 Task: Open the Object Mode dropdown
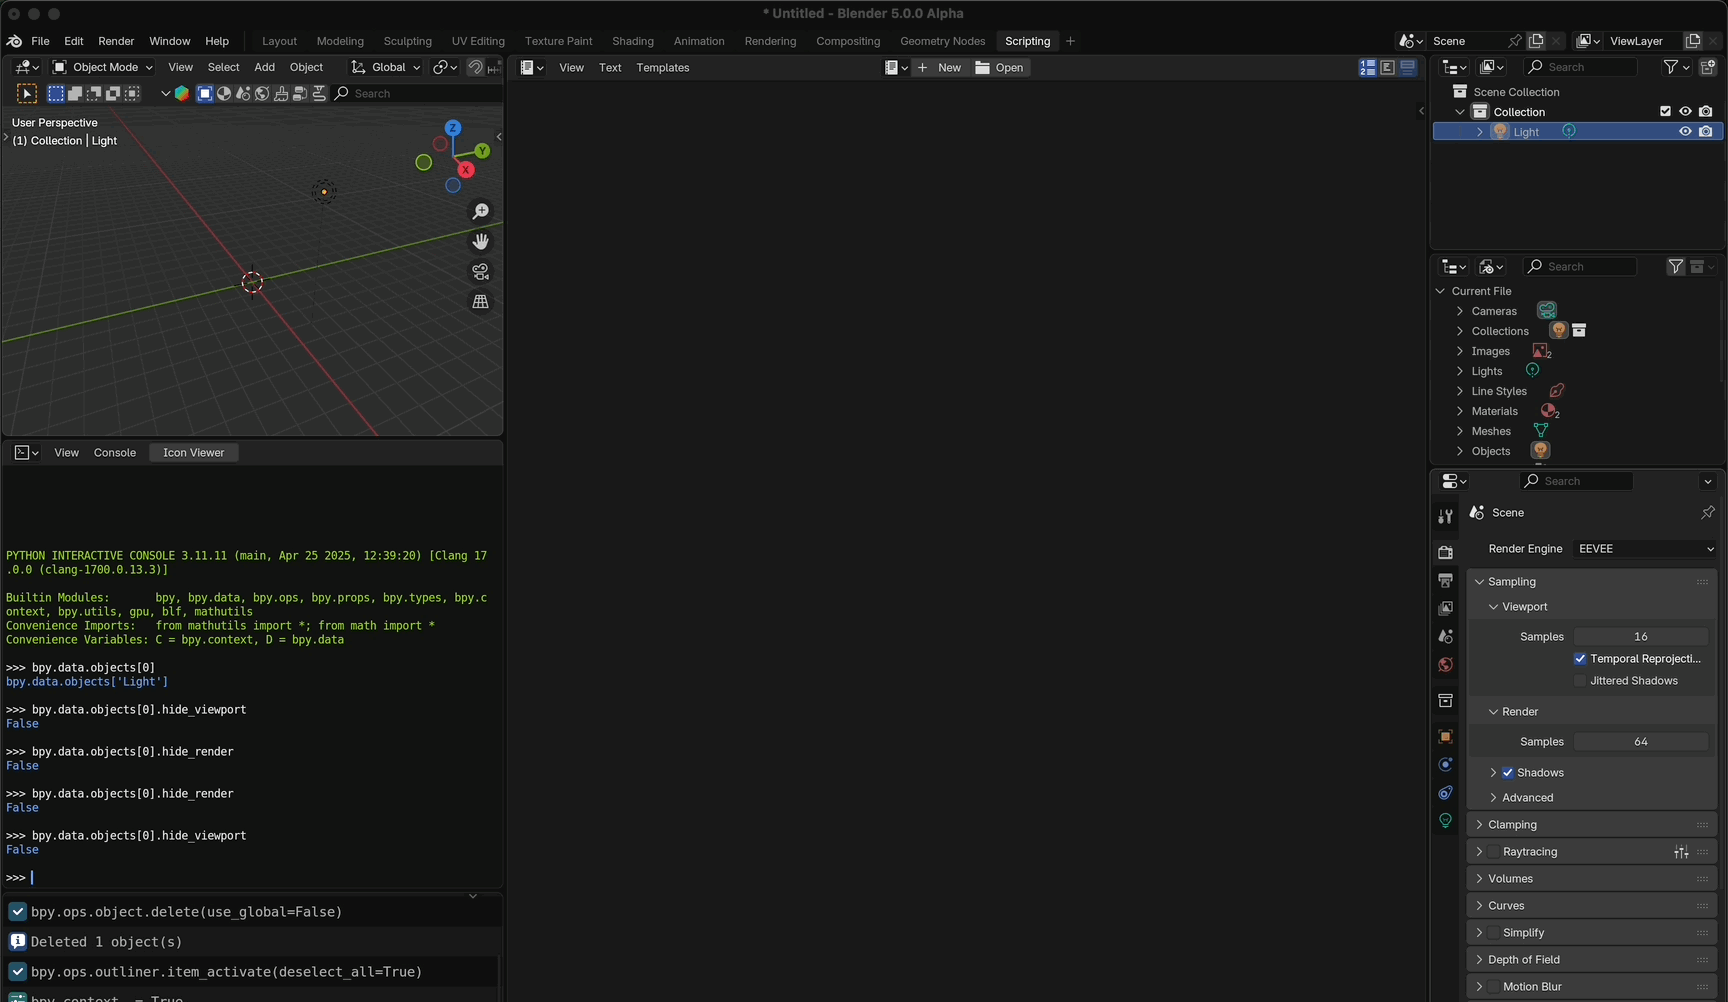coord(102,67)
